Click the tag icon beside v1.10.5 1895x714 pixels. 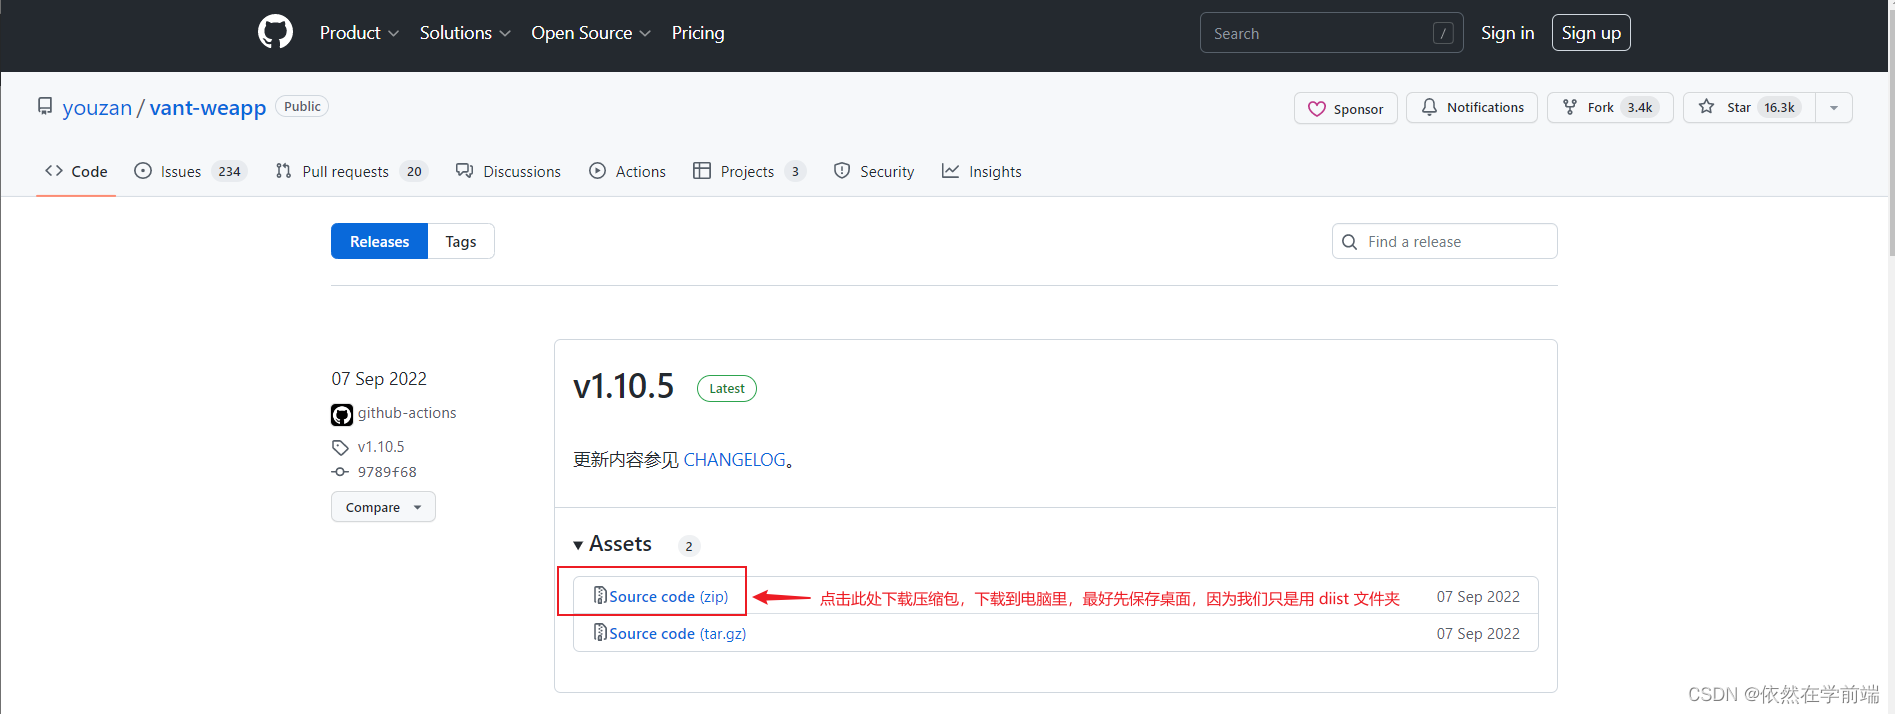click(x=340, y=448)
